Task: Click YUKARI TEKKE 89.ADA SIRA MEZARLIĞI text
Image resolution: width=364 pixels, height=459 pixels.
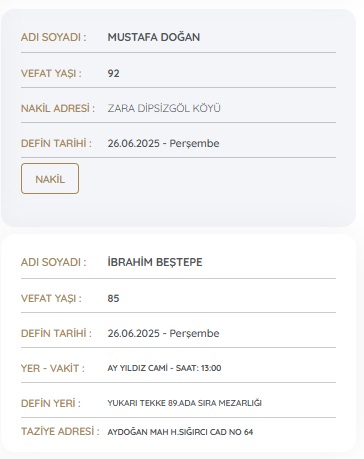Action: (x=185, y=403)
